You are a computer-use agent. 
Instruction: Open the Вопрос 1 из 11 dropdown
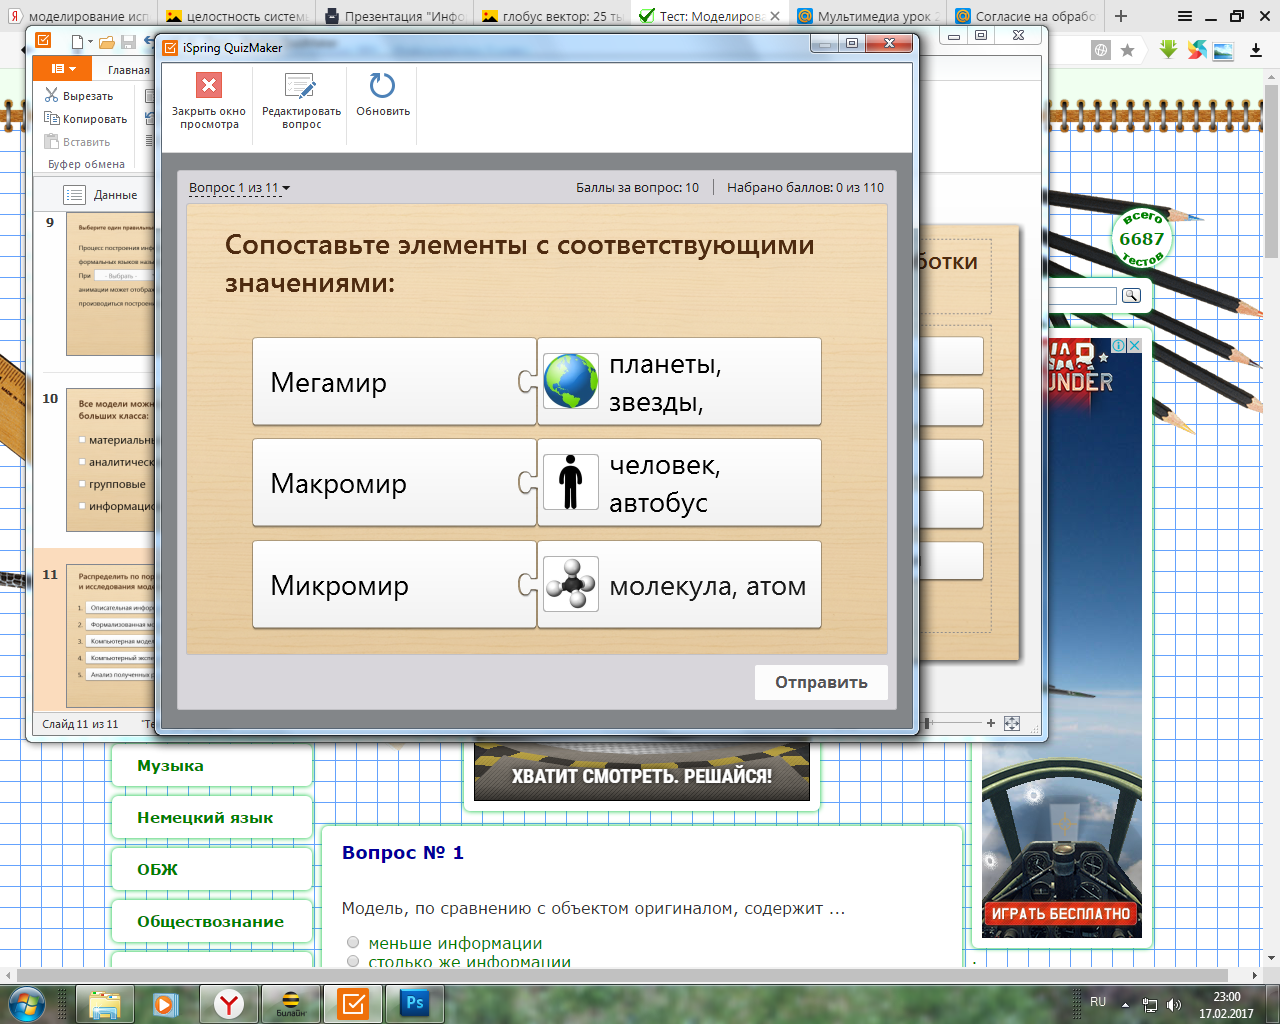(x=239, y=188)
